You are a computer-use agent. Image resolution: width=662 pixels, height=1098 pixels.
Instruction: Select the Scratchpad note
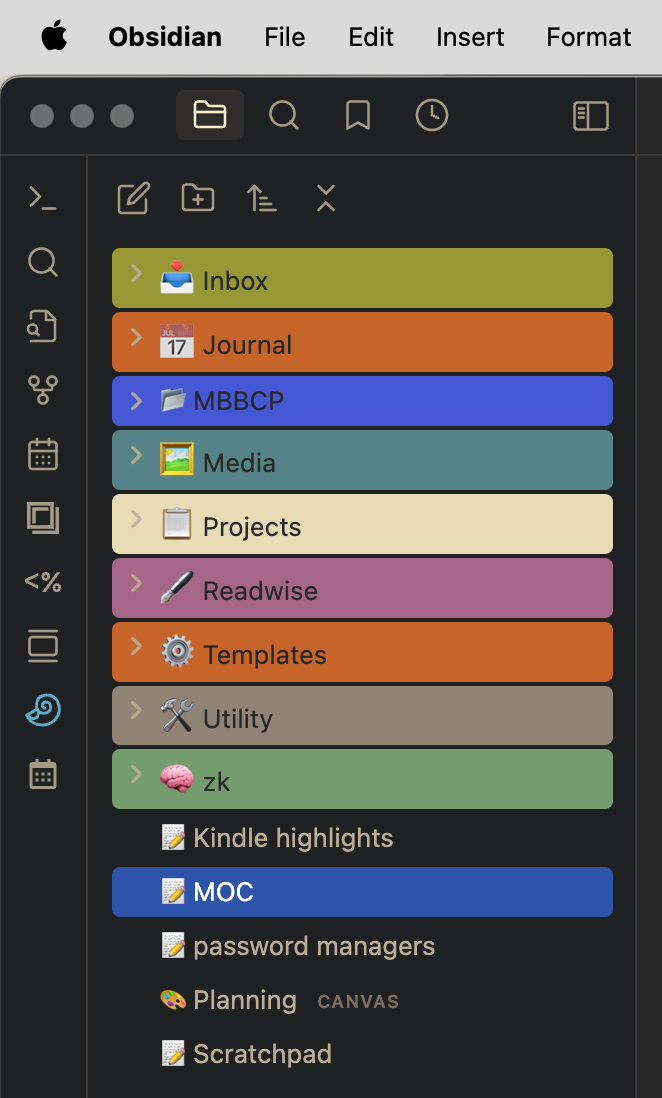click(x=263, y=1054)
